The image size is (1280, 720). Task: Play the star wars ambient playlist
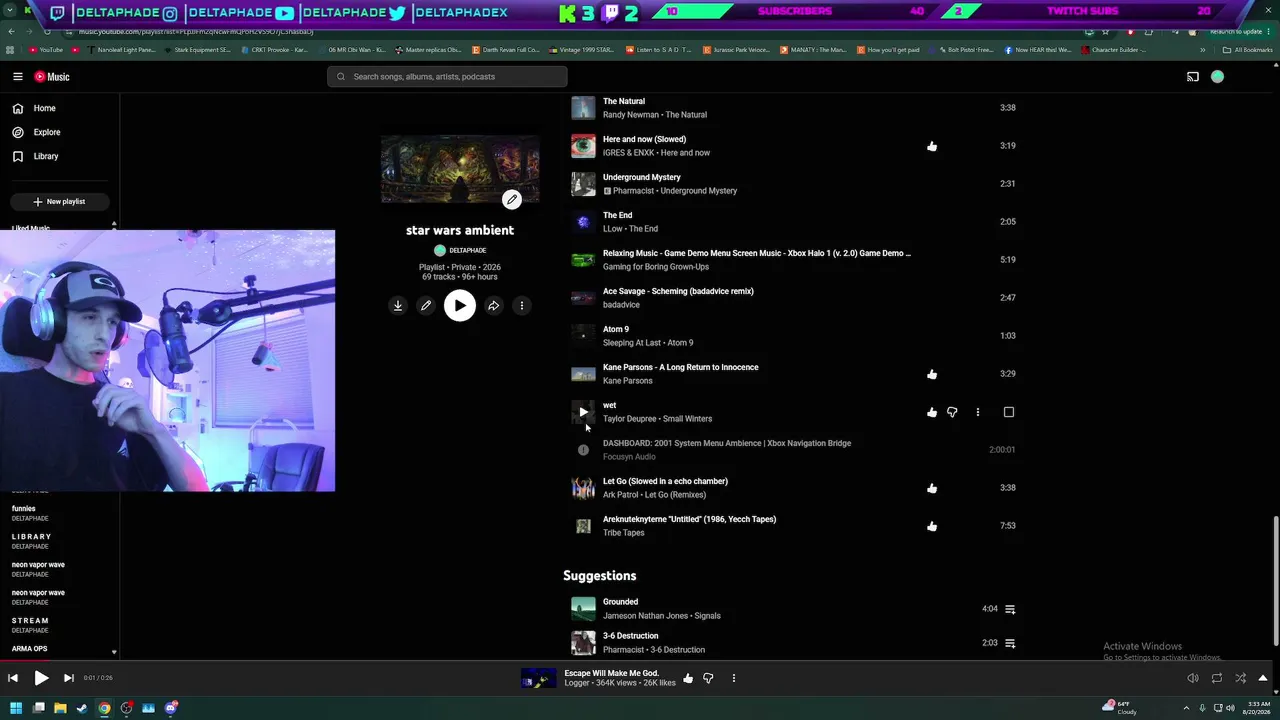[x=460, y=306]
